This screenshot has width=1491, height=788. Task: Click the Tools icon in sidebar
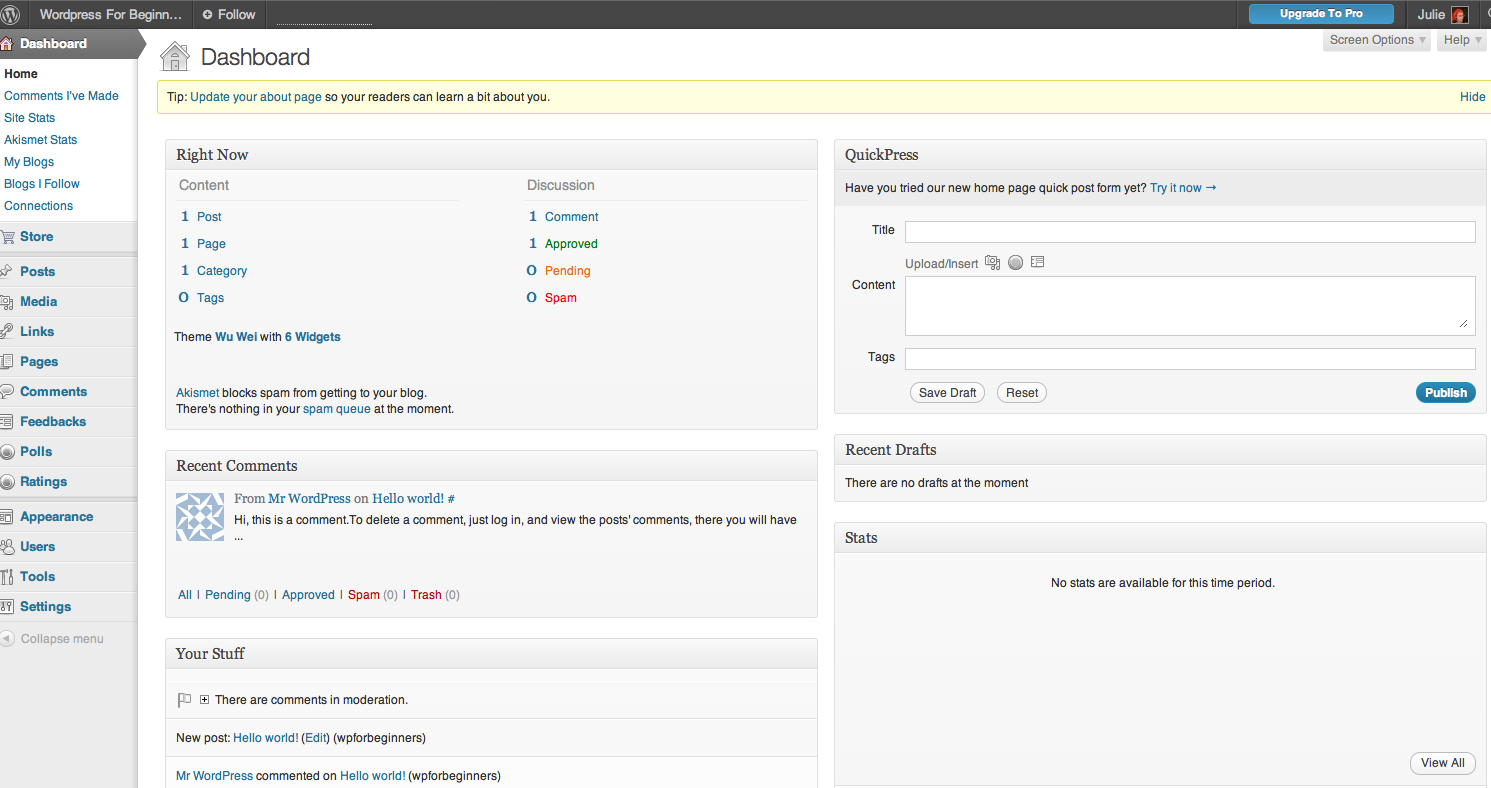tap(6, 577)
